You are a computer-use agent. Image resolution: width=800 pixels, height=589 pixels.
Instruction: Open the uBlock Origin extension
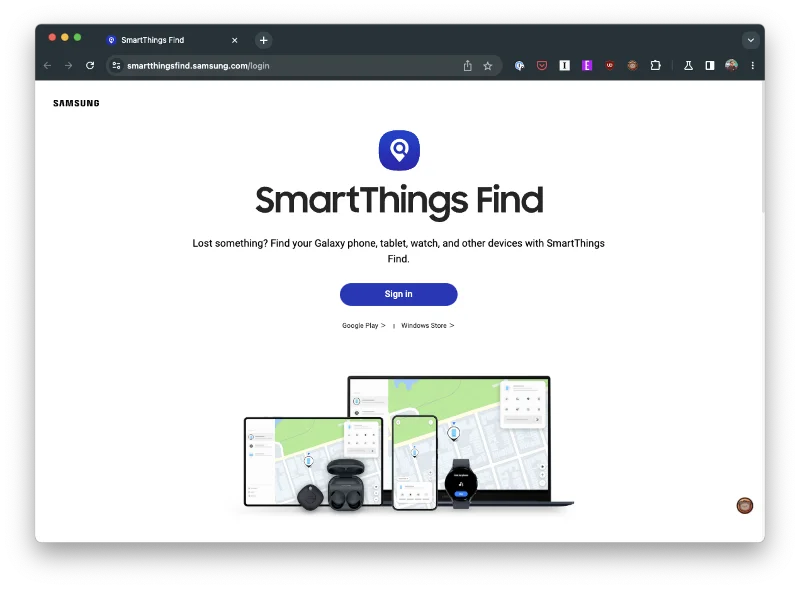pos(610,66)
